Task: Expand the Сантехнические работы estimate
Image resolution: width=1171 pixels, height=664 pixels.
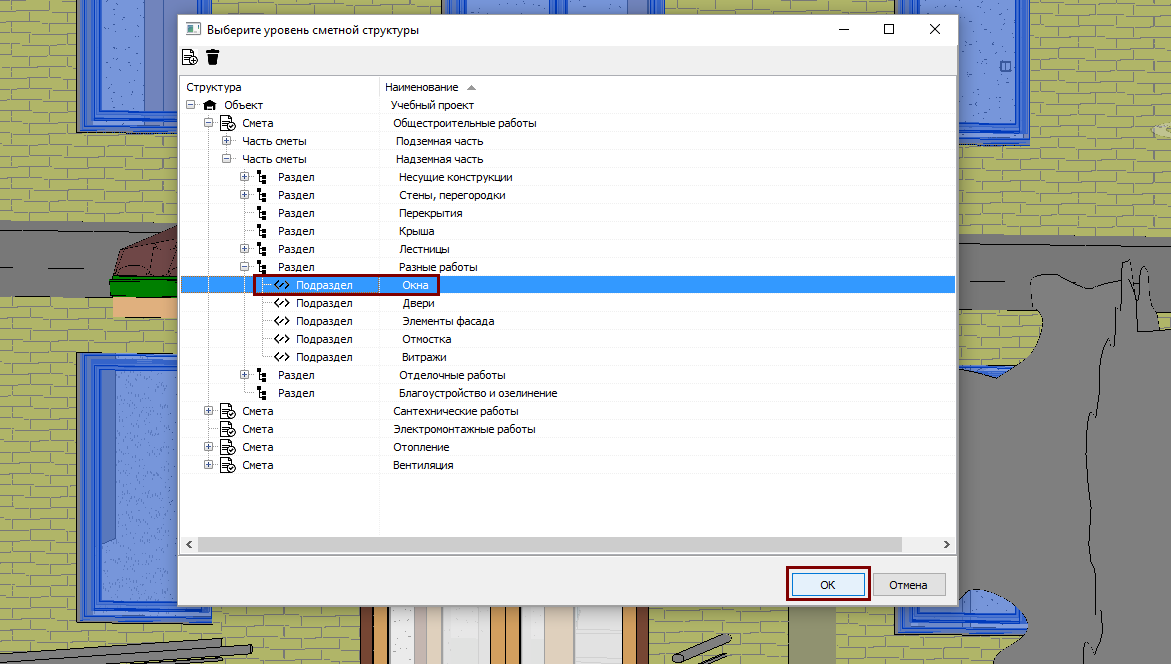Action: click(208, 411)
